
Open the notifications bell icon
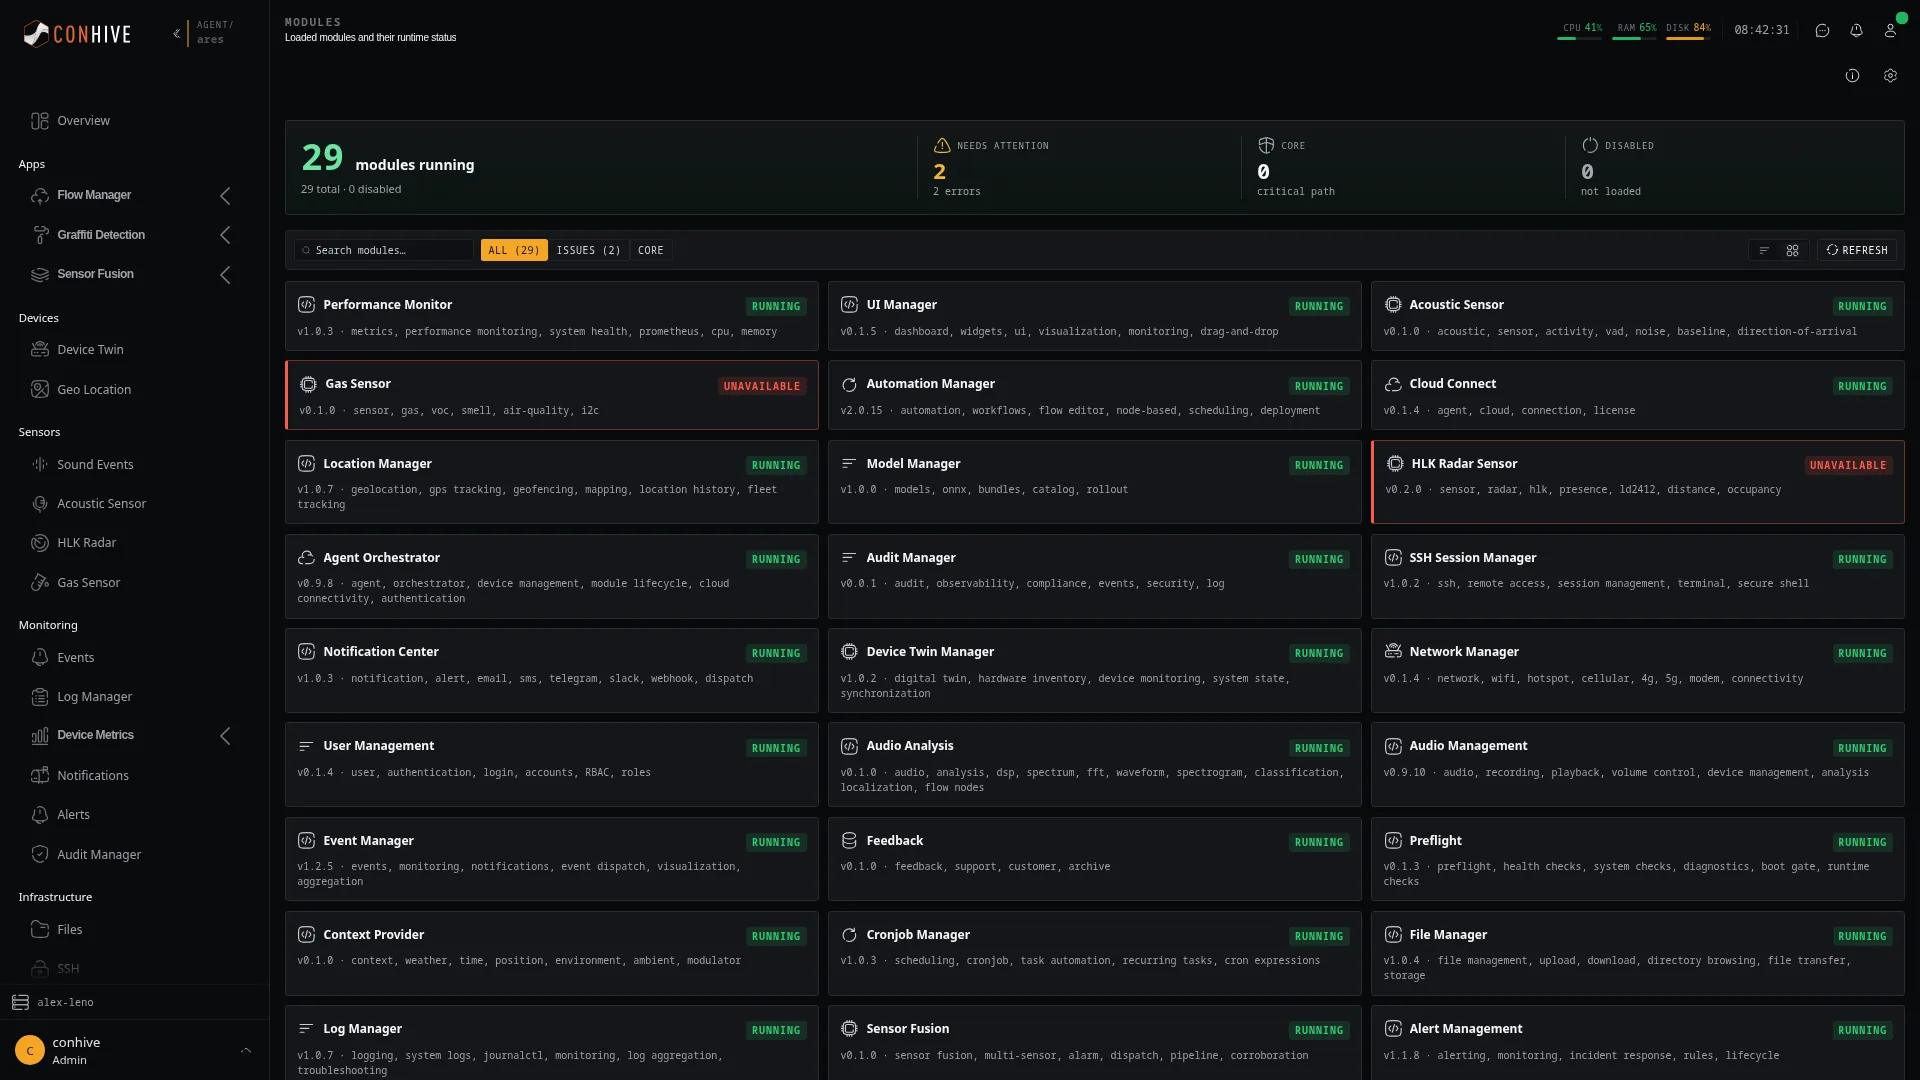(1856, 30)
